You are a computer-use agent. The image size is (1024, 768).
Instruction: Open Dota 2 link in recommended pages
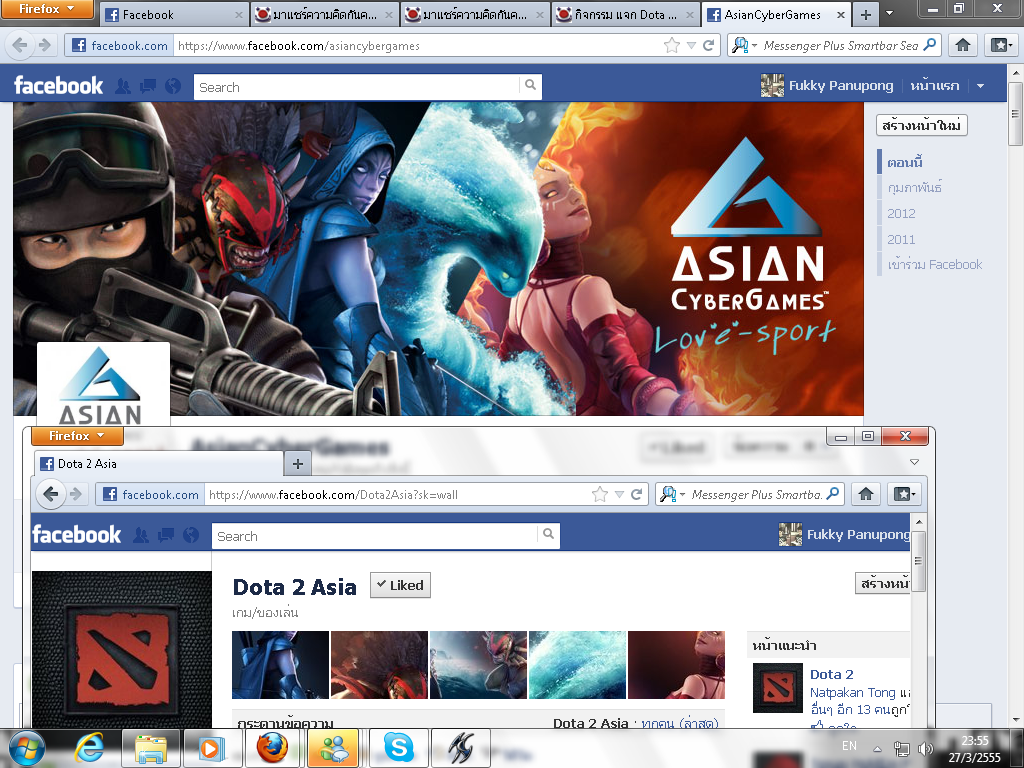831,674
